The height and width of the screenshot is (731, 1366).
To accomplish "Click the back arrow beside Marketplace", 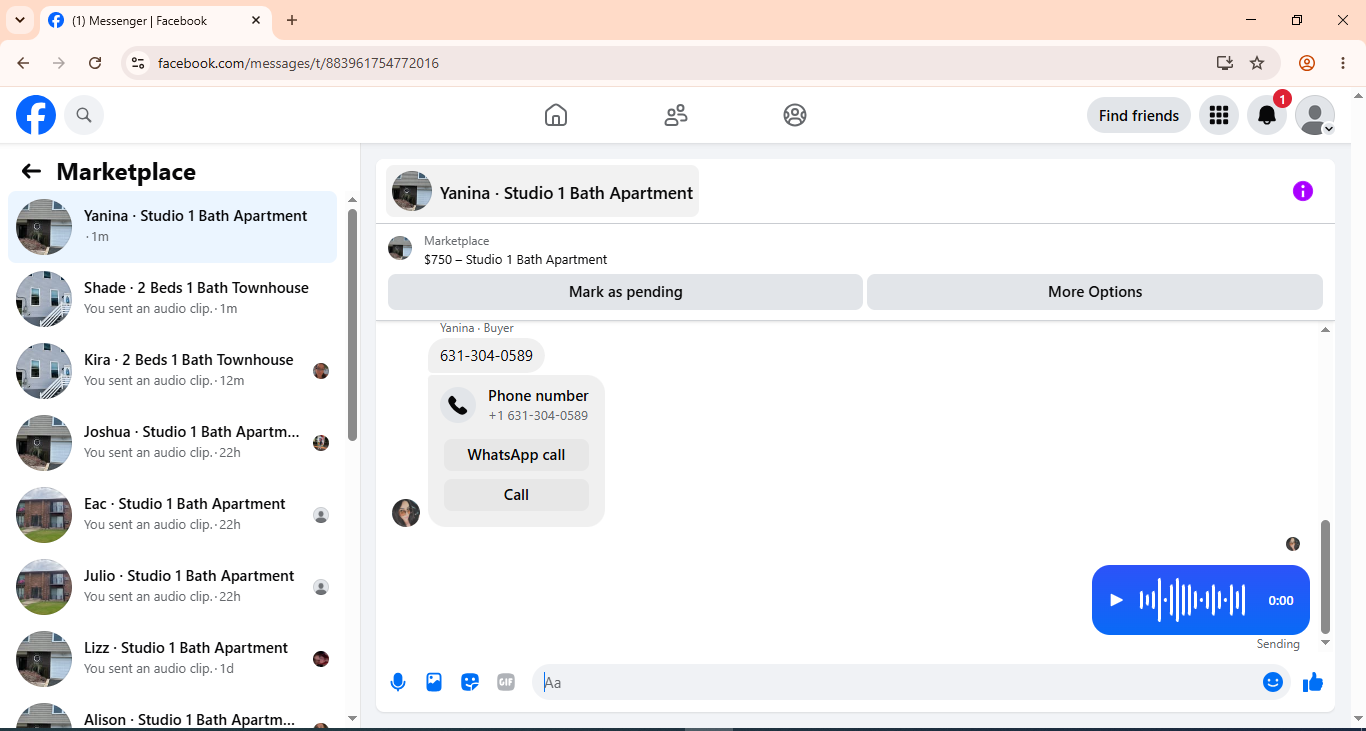I will click(x=31, y=171).
